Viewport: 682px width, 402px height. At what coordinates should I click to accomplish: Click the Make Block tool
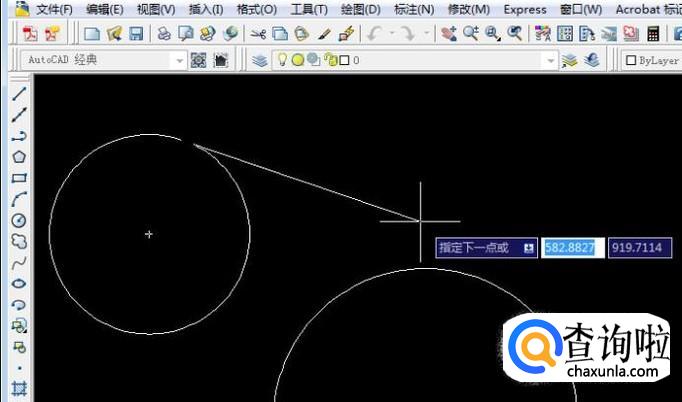19,347
